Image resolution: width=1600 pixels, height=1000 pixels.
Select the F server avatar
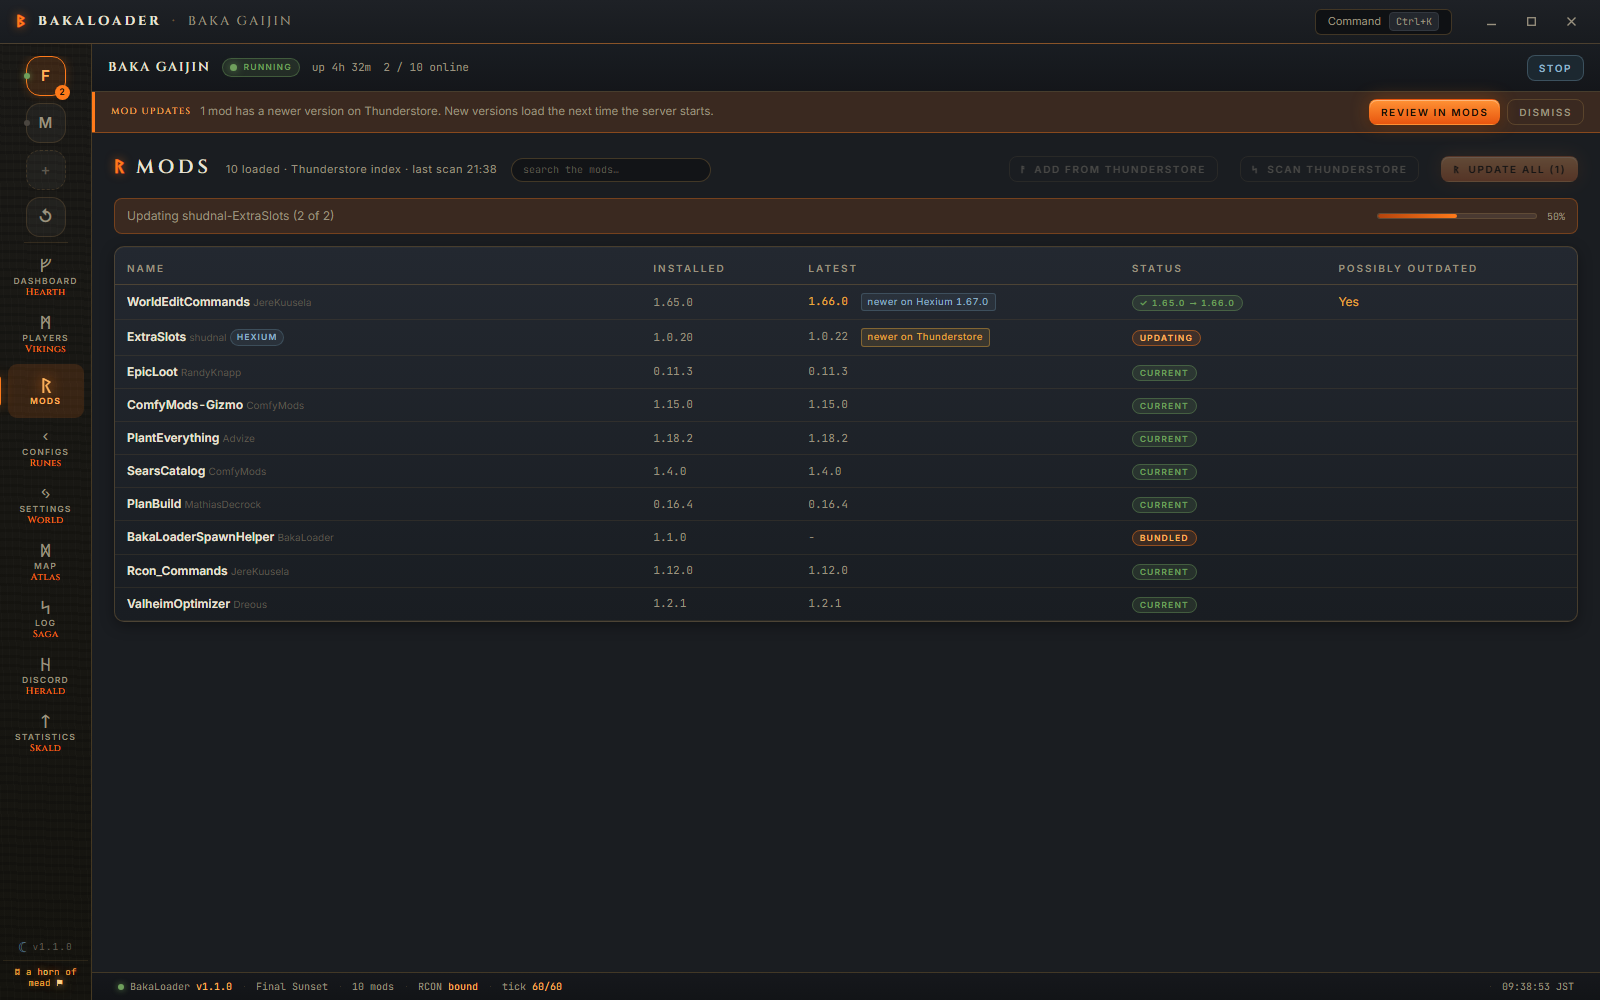click(x=45, y=76)
